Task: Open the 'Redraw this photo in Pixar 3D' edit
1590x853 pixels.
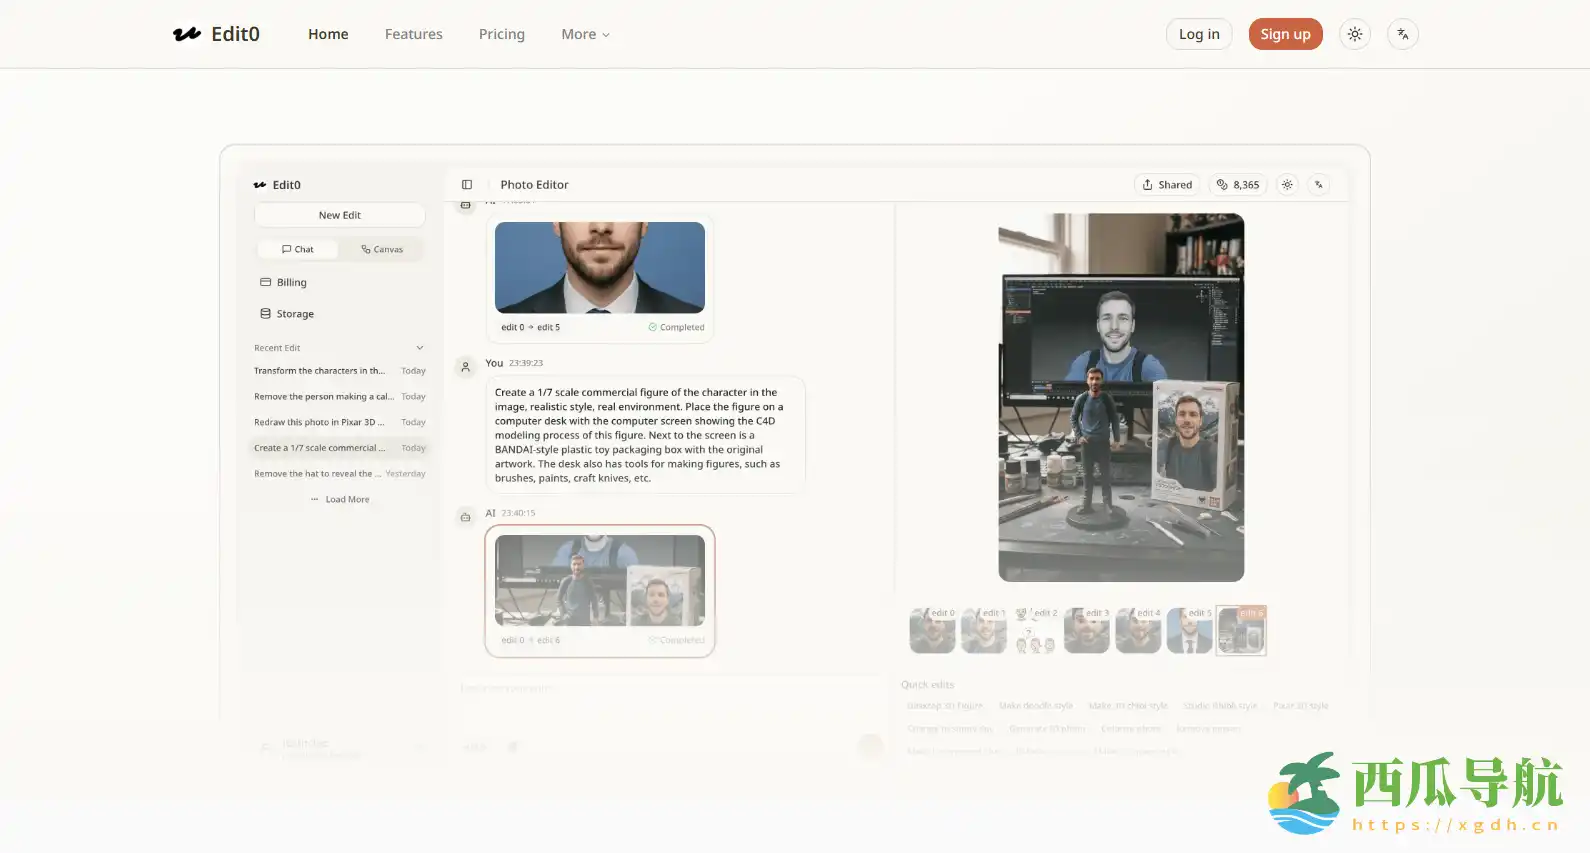Action: point(319,423)
